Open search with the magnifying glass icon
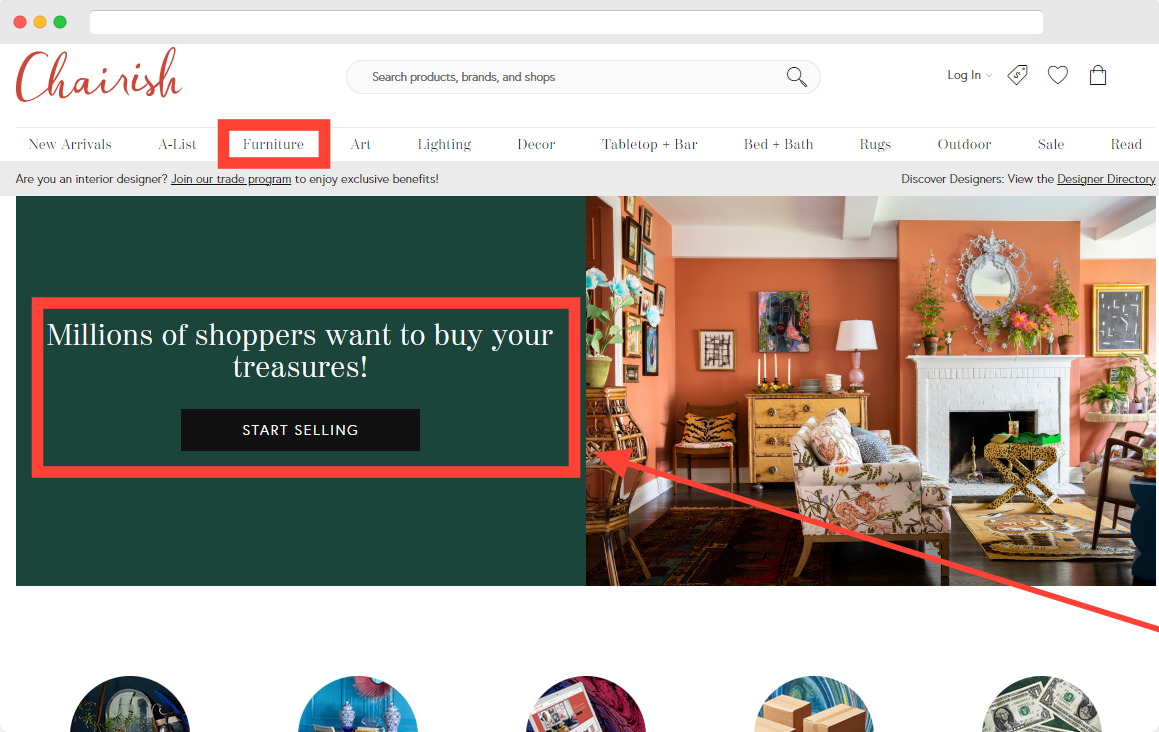 (796, 76)
